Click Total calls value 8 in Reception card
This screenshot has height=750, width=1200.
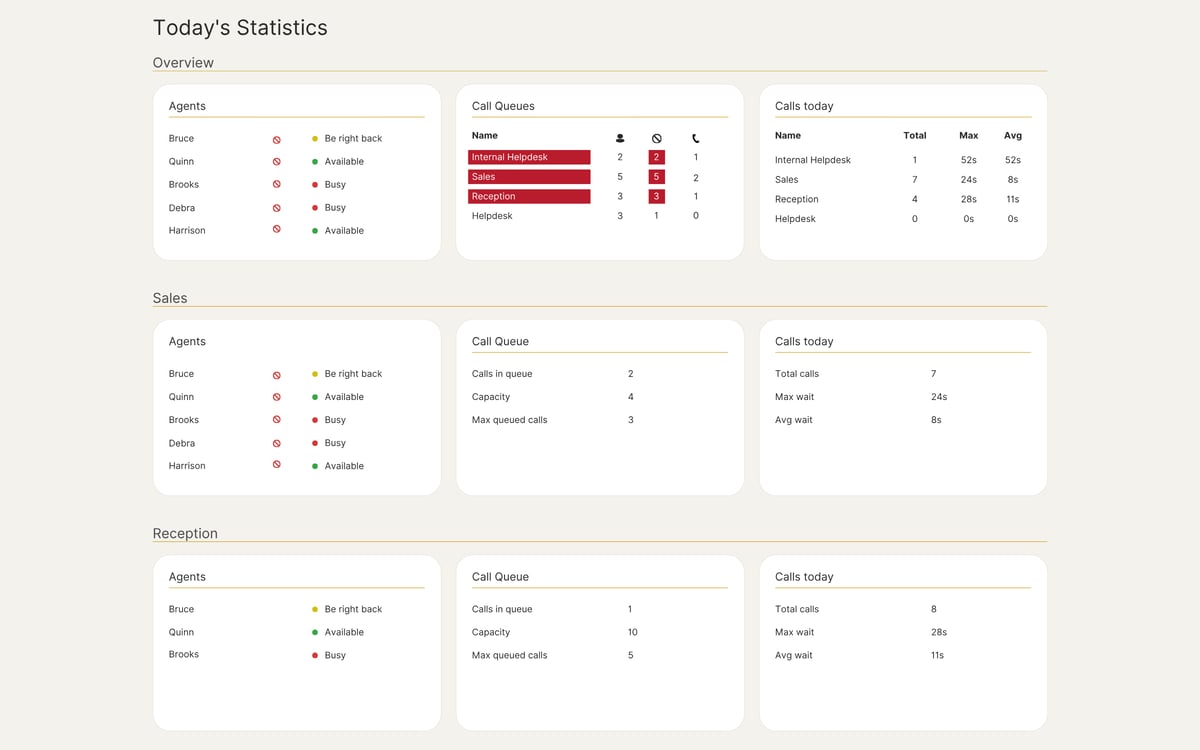pos(934,609)
